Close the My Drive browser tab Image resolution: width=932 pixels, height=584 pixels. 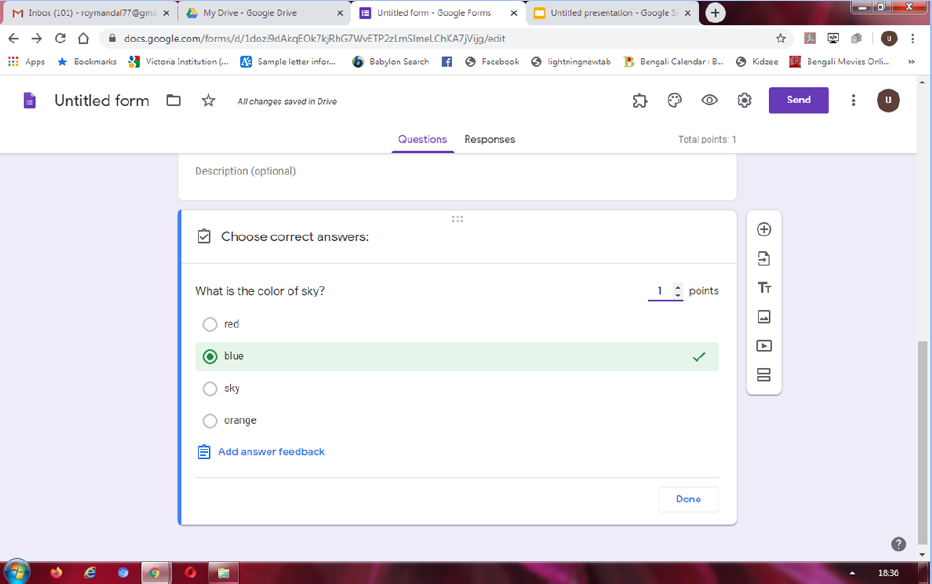(340, 12)
